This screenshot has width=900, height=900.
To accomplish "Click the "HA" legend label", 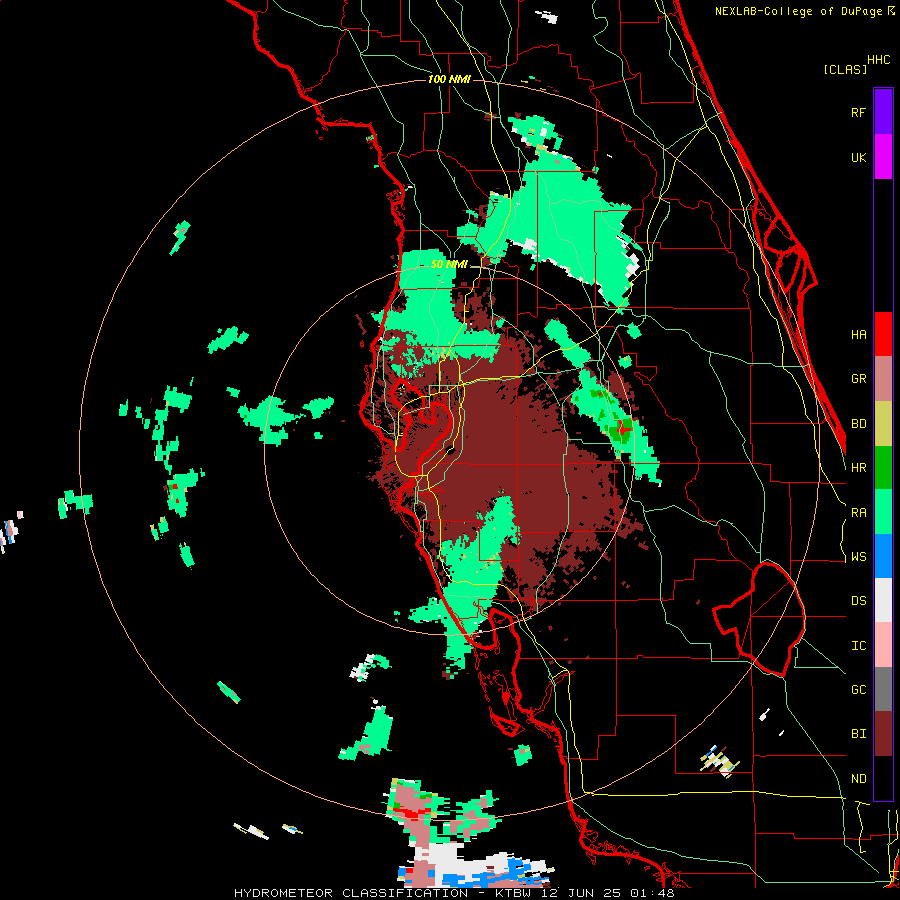I will click(x=858, y=335).
